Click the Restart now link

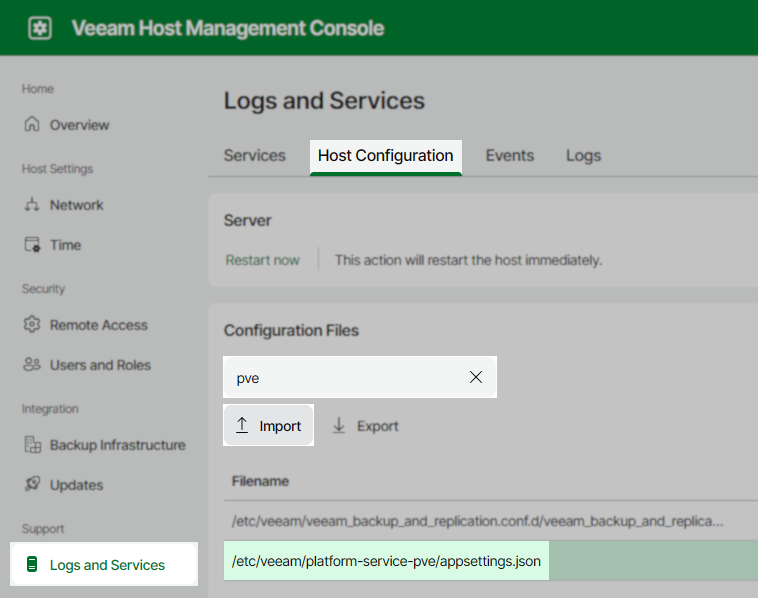(262, 260)
